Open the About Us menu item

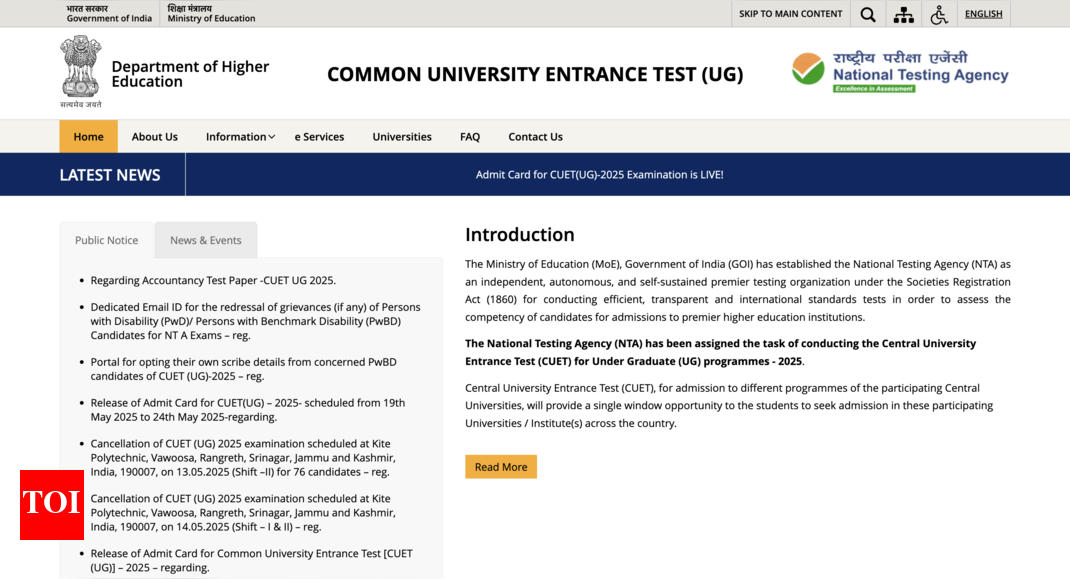pyautogui.click(x=155, y=137)
